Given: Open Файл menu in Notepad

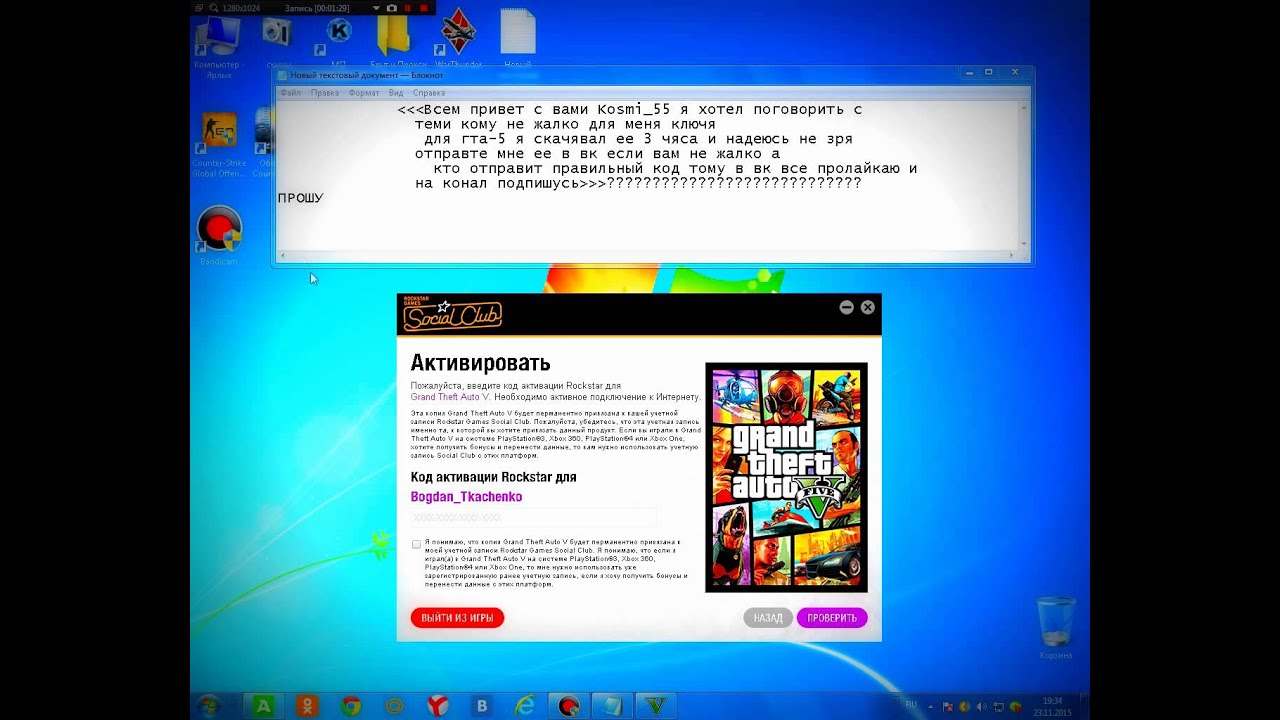Looking at the screenshot, I should pyautogui.click(x=291, y=92).
